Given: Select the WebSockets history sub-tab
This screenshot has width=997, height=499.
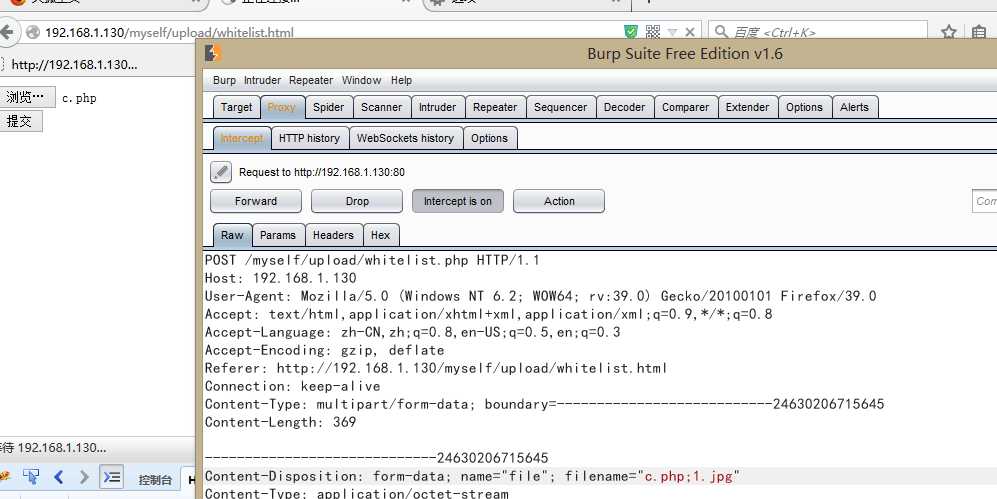Looking at the screenshot, I should (405, 138).
